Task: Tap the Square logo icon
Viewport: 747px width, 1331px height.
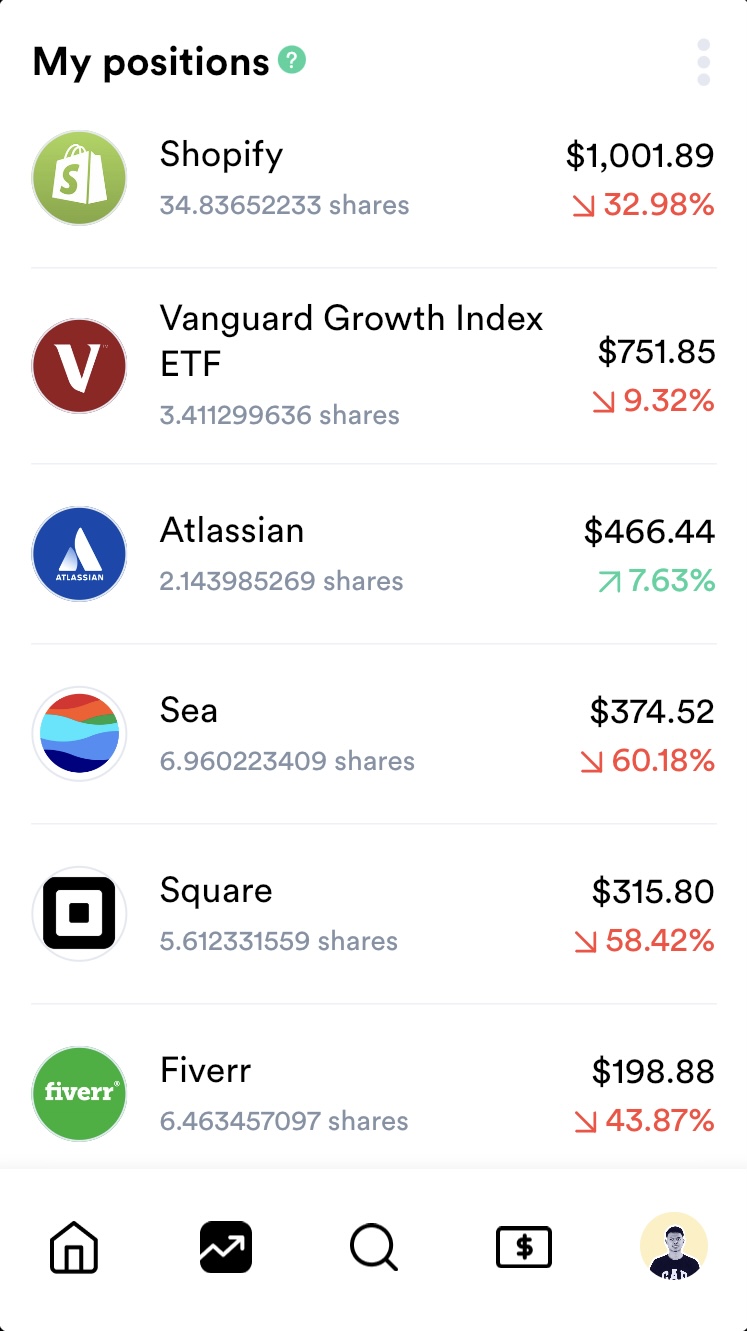Action: click(80, 914)
